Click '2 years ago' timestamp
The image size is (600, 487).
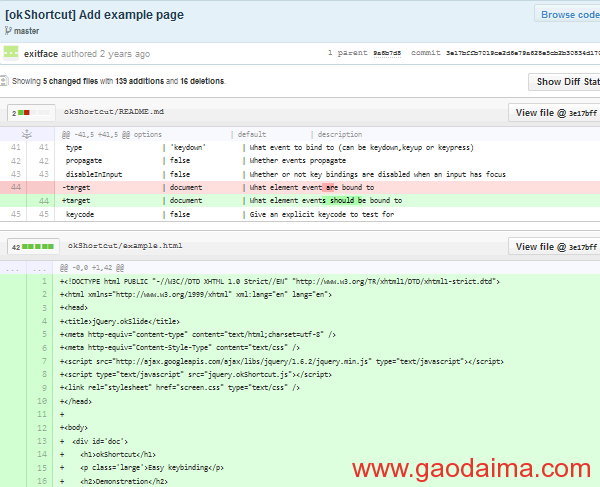(x=125, y=54)
